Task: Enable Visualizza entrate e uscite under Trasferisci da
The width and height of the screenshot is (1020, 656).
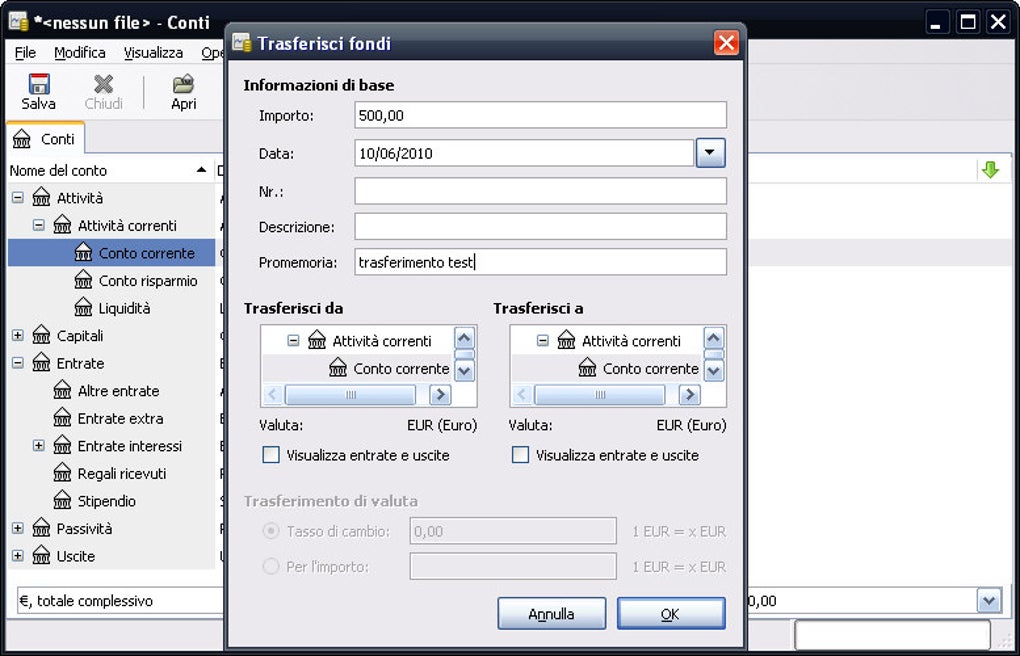Action: [x=271, y=455]
